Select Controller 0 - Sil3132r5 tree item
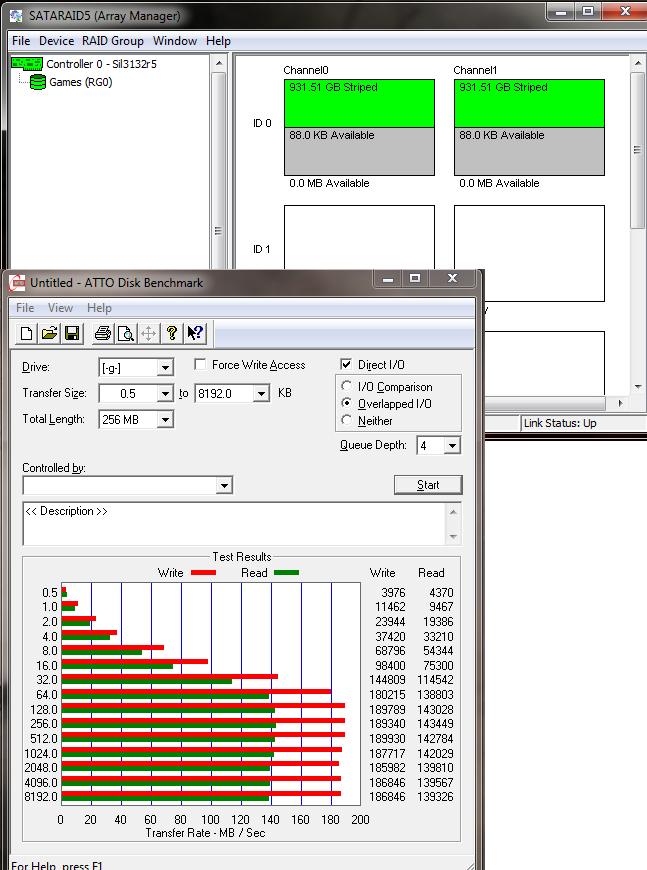This screenshot has width=647, height=870. click(x=102, y=64)
